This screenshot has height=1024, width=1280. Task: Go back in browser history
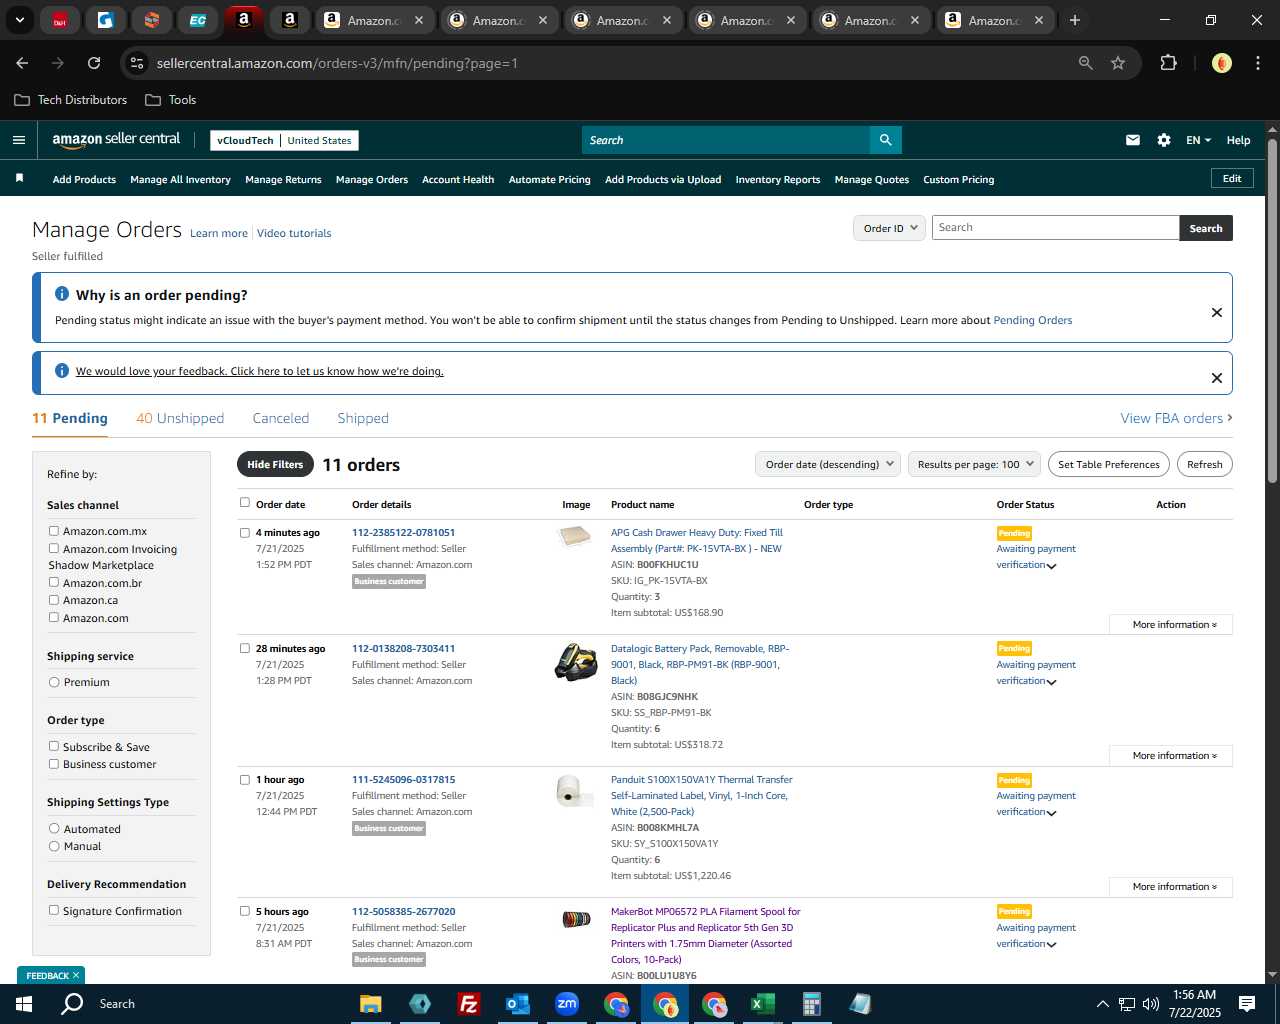(22, 63)
